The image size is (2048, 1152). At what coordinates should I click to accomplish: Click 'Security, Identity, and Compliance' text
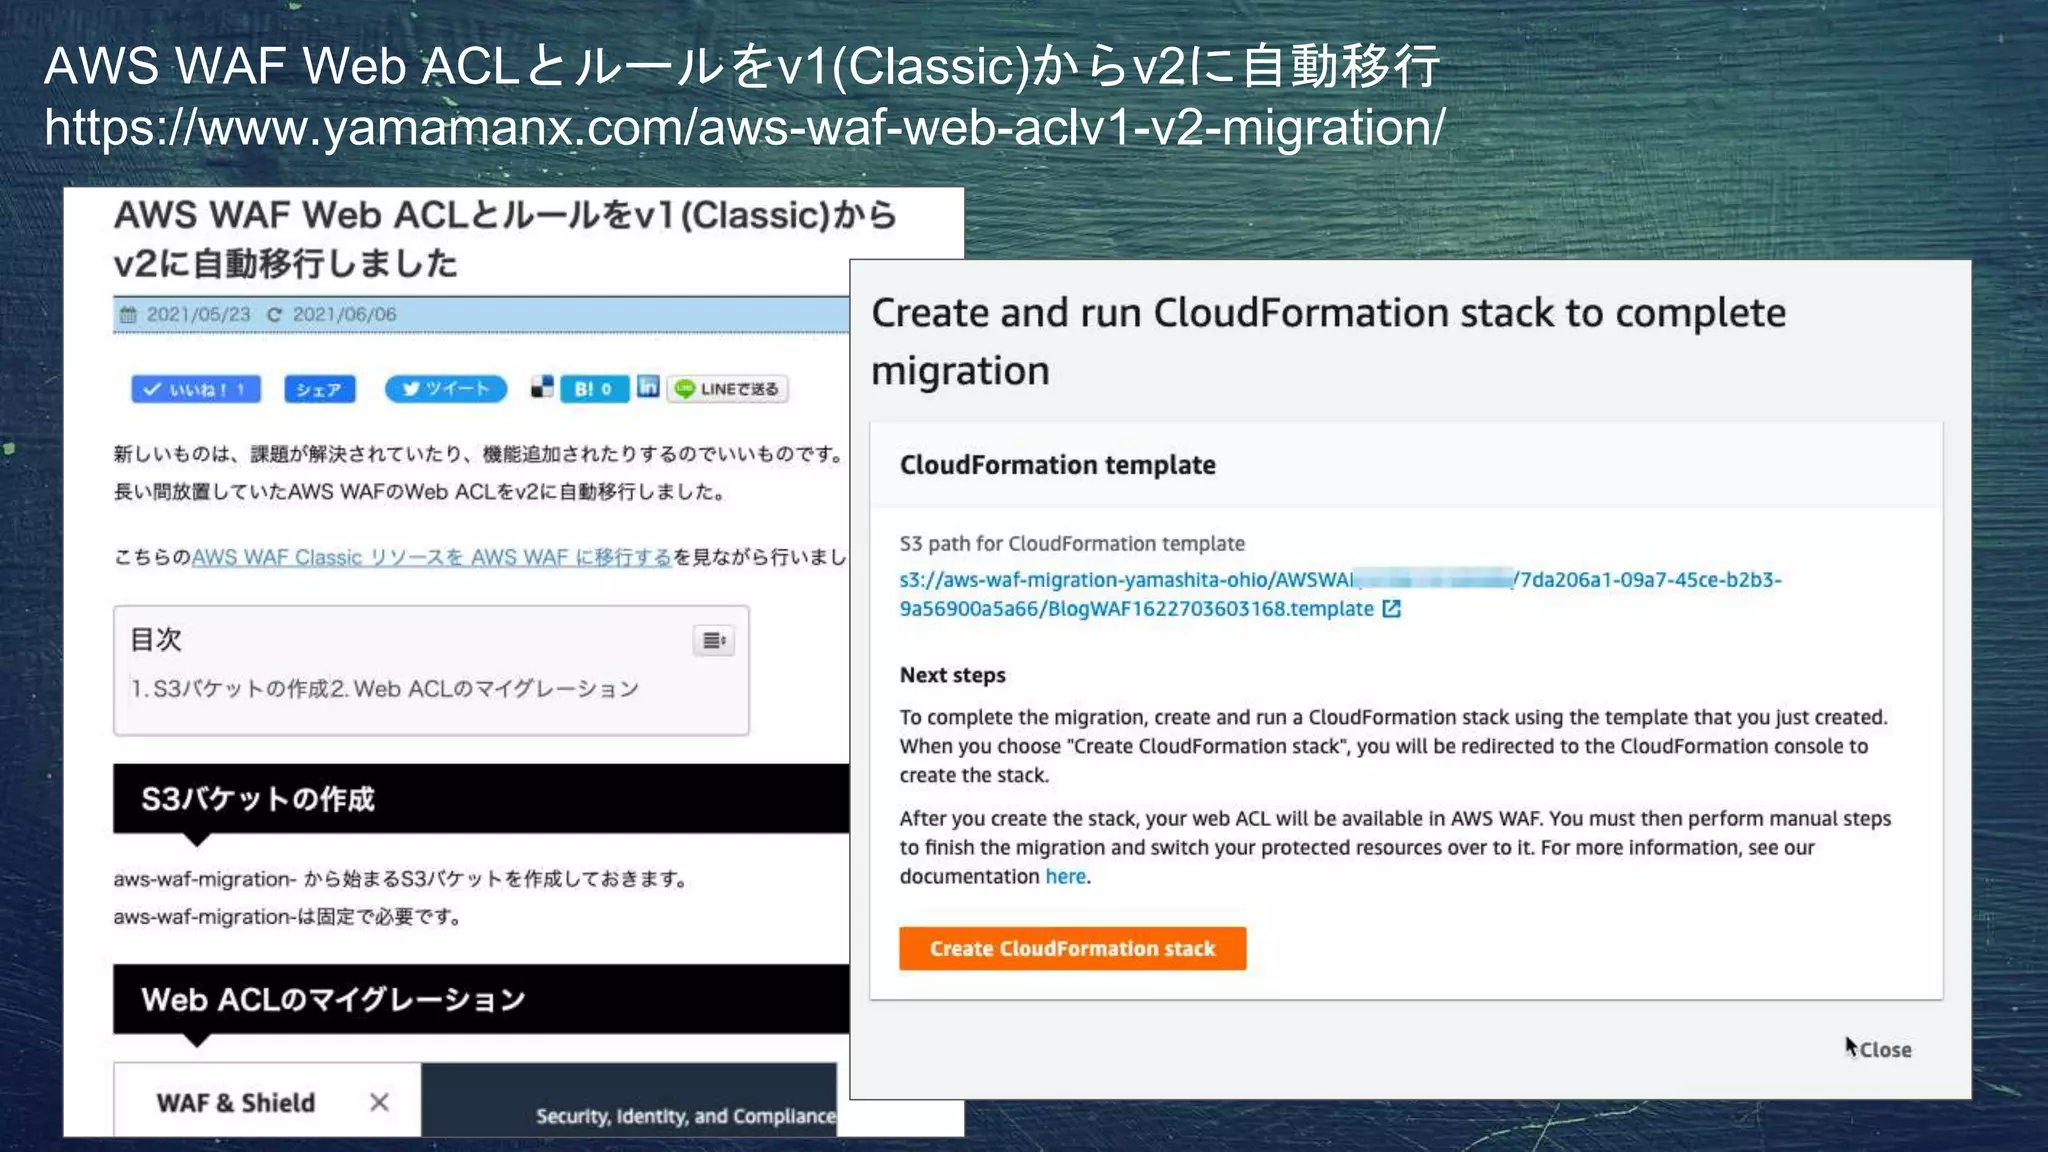pyautogui.click(x=686, y=1116)
